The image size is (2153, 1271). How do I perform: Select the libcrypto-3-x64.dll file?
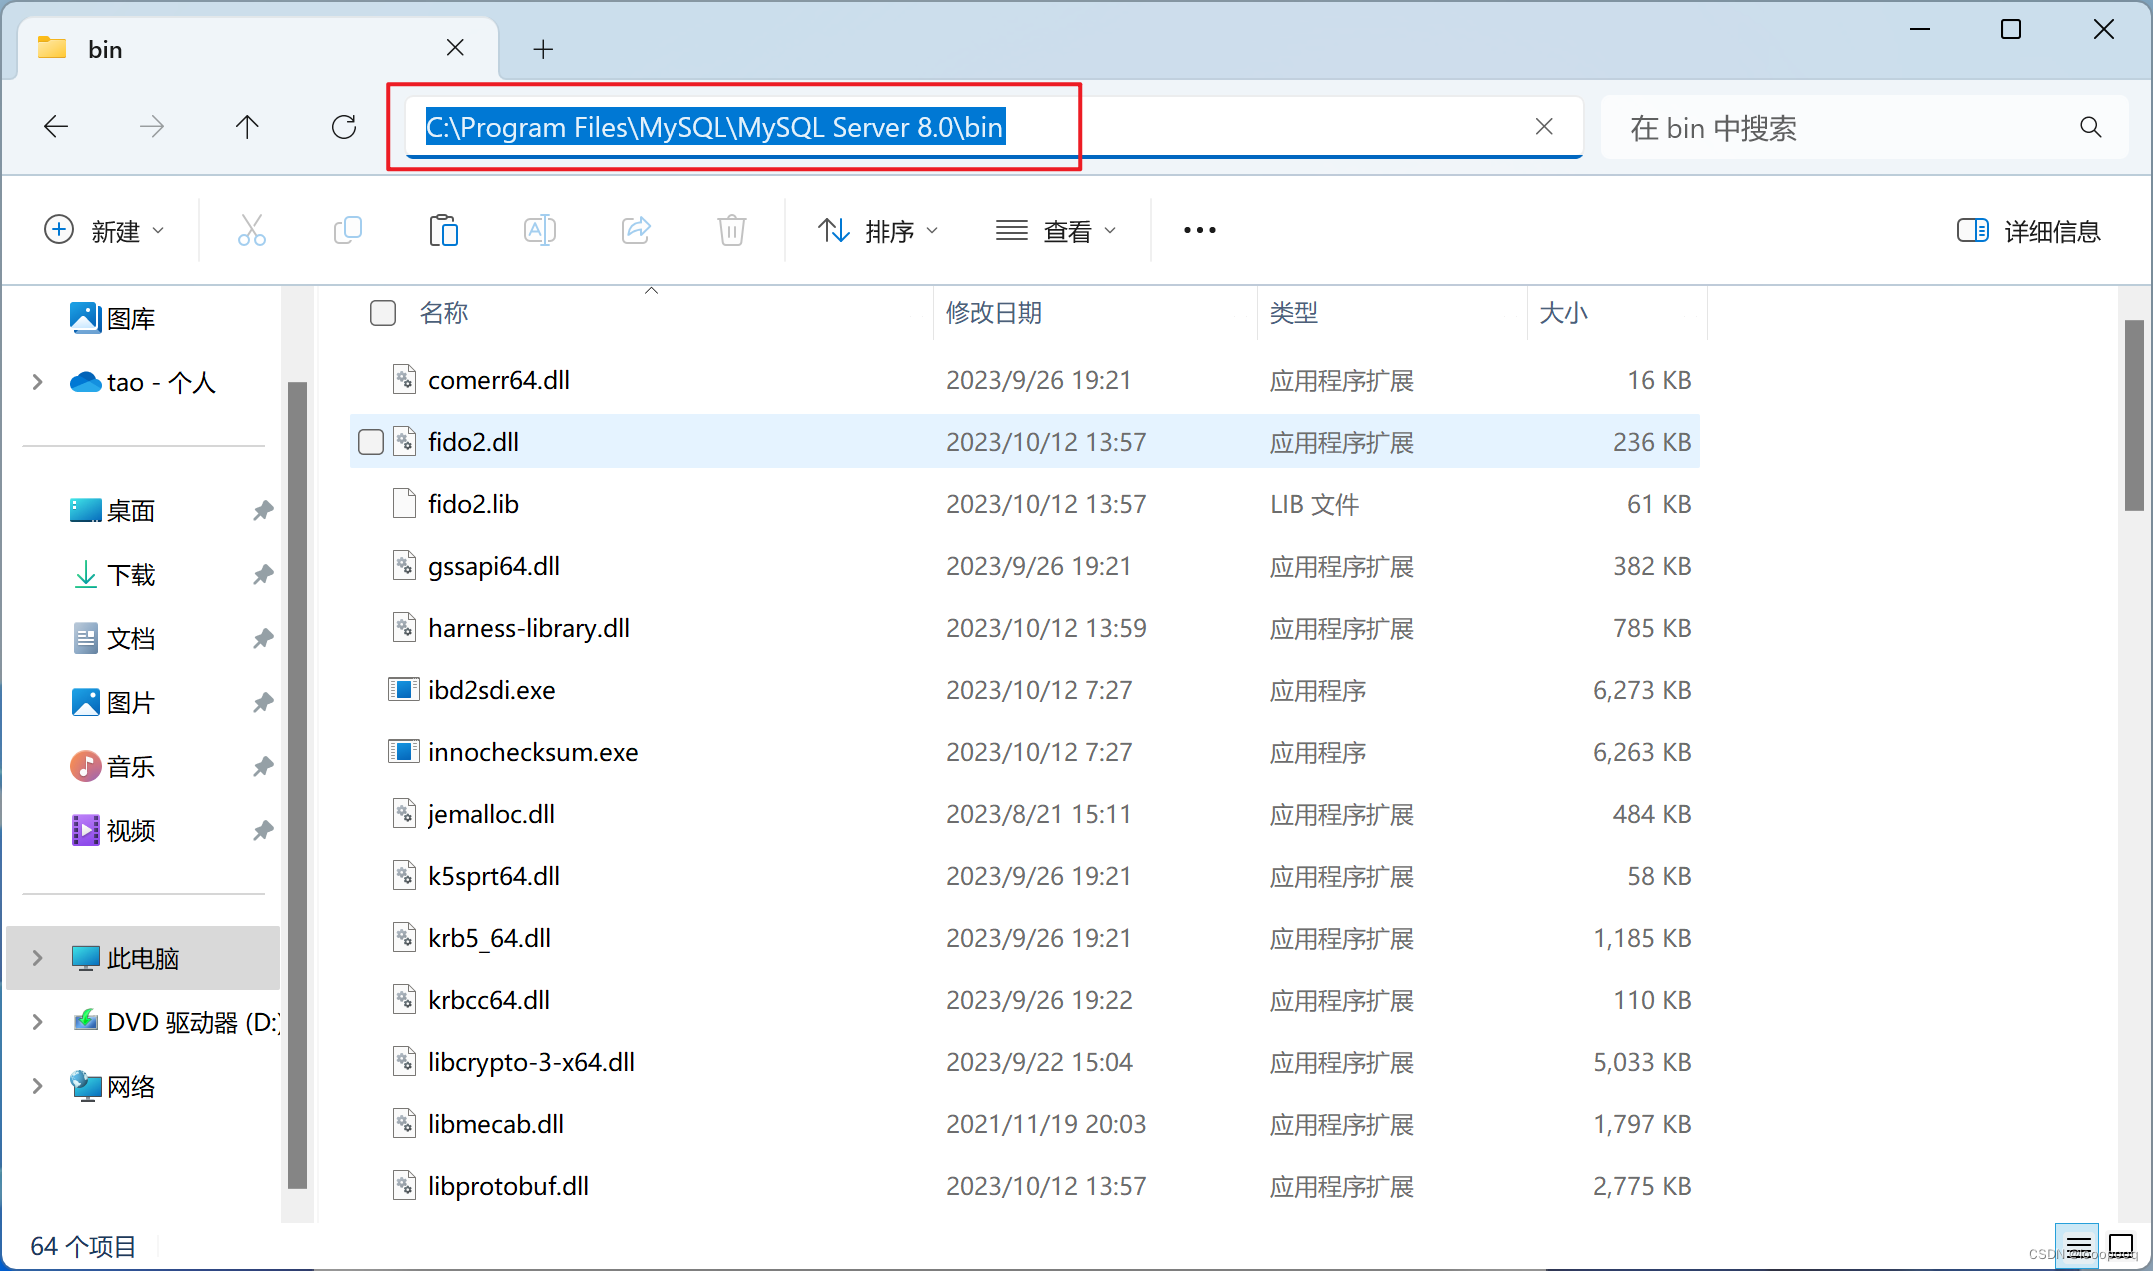(x=1025, y=1062)
